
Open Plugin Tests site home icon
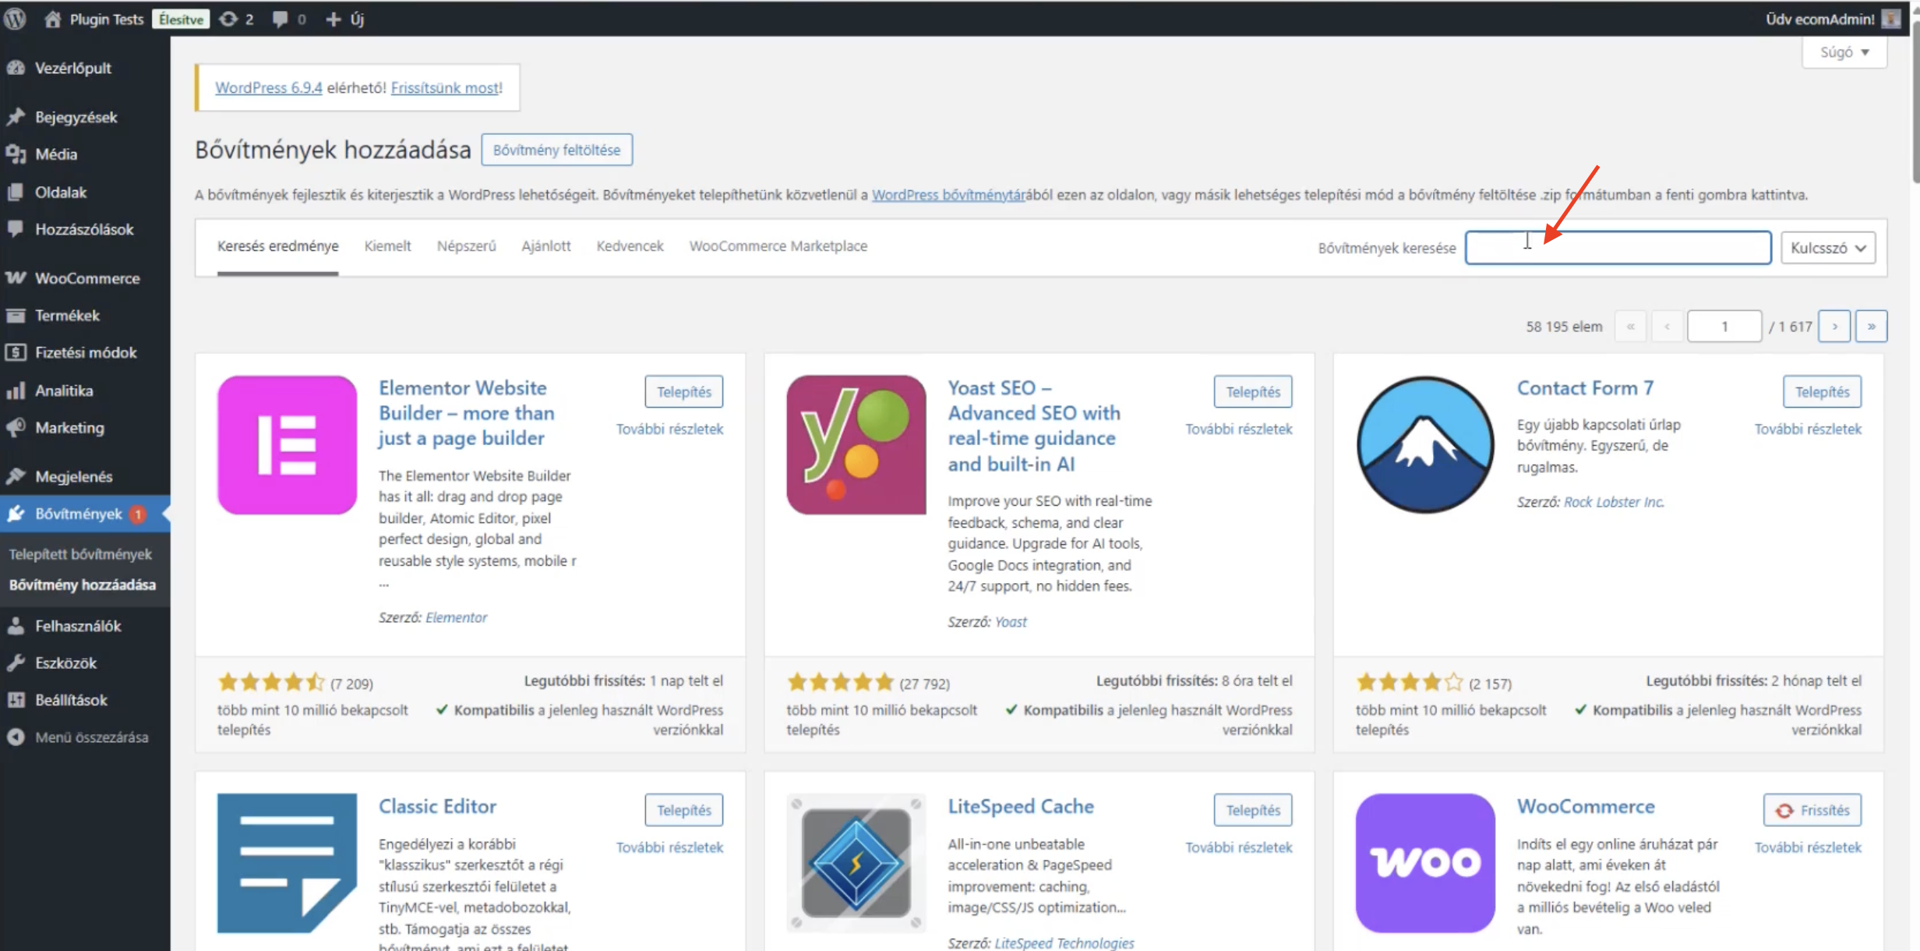click(53, 19)
